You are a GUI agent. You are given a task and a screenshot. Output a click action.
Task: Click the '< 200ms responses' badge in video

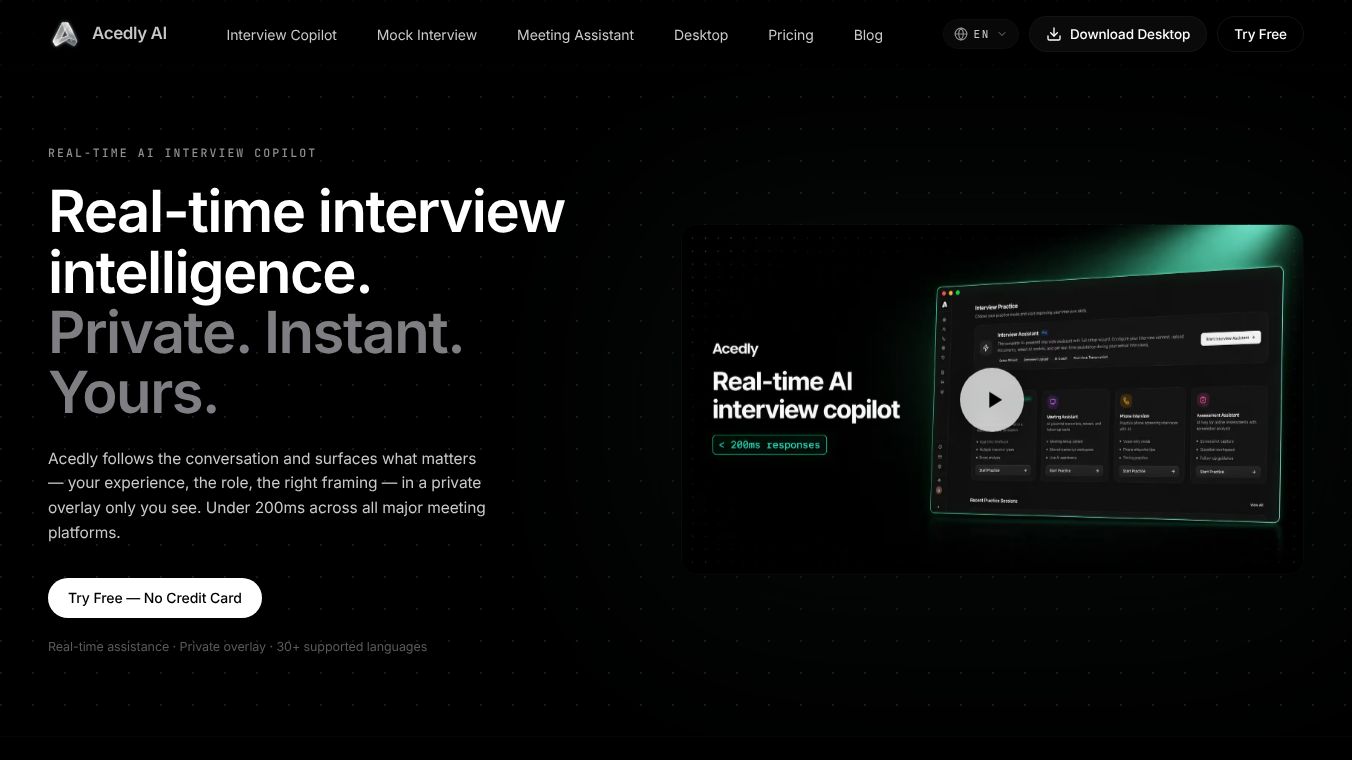coord(769,445)
